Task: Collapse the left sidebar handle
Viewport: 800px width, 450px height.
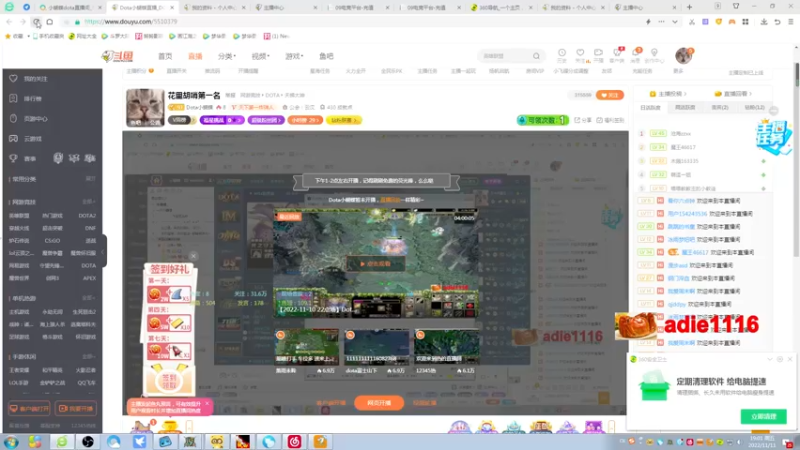Action: (x=104, y=251)
